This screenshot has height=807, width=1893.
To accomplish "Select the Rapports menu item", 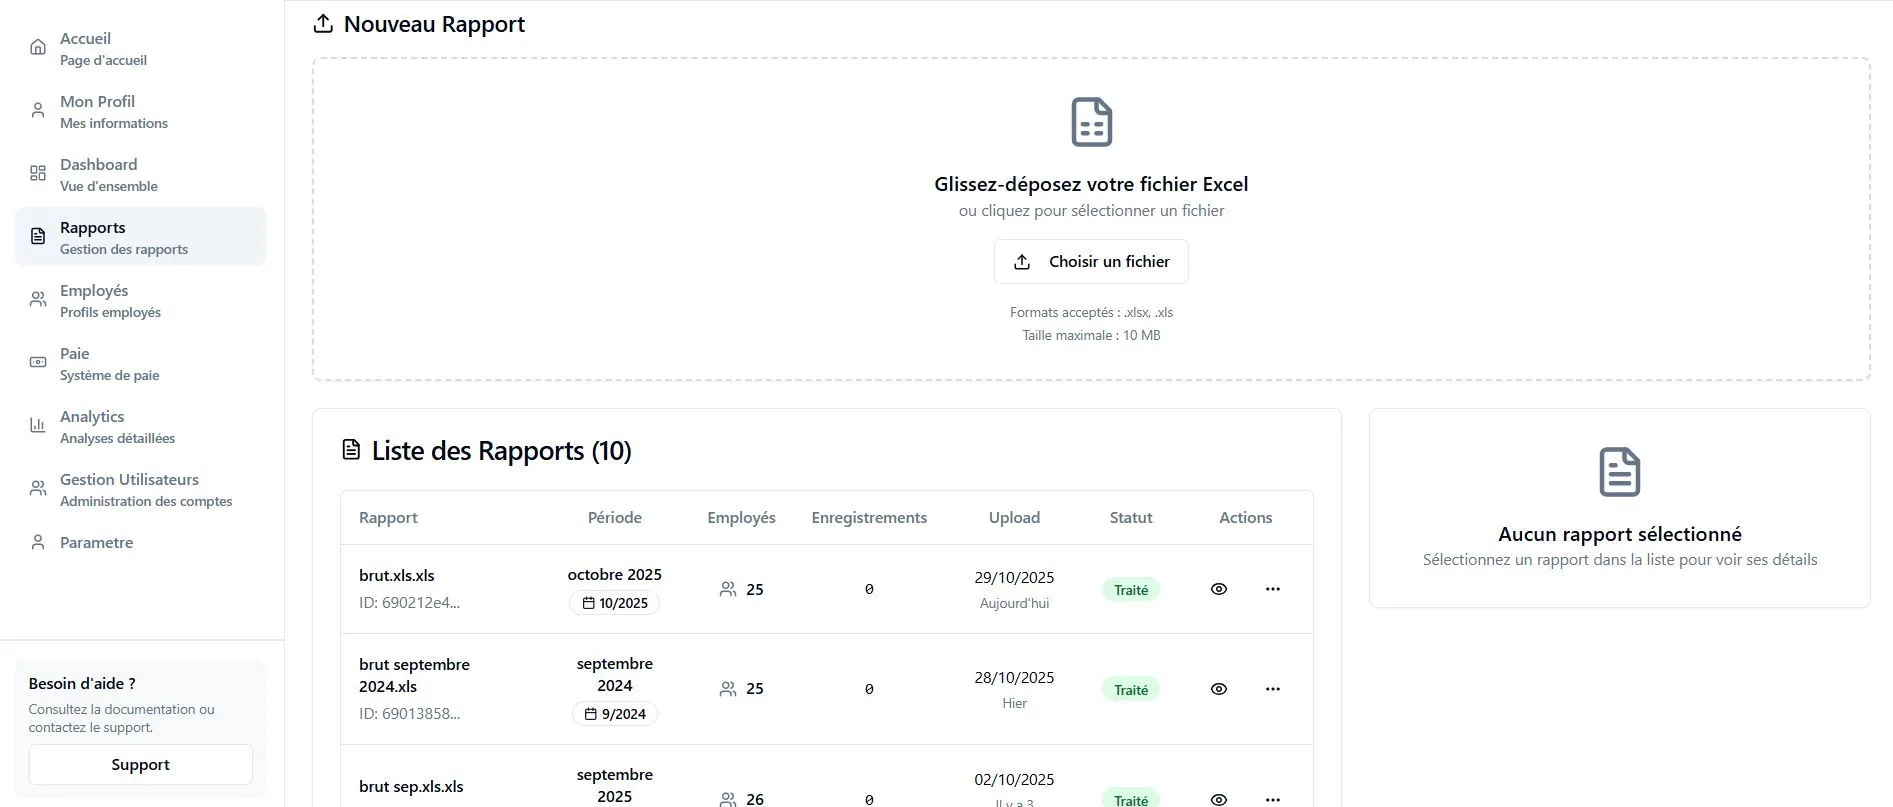I will click(x=140, y=237).
